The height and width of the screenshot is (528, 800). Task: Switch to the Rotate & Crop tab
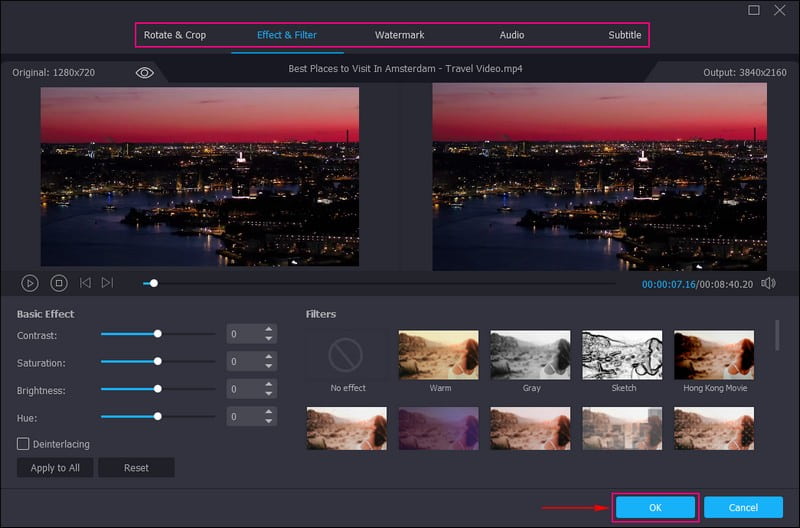point(175,35)
